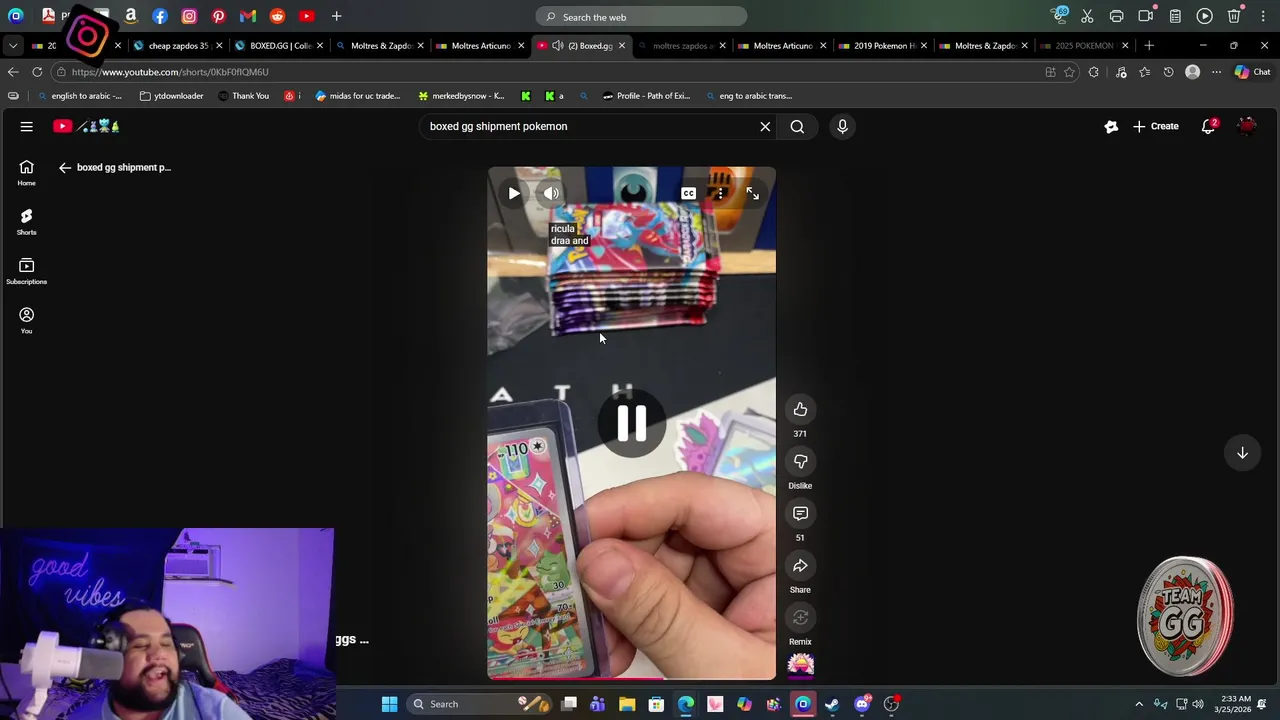Close the (2) Boxed.gg YouTube tab

click(621, 45)
